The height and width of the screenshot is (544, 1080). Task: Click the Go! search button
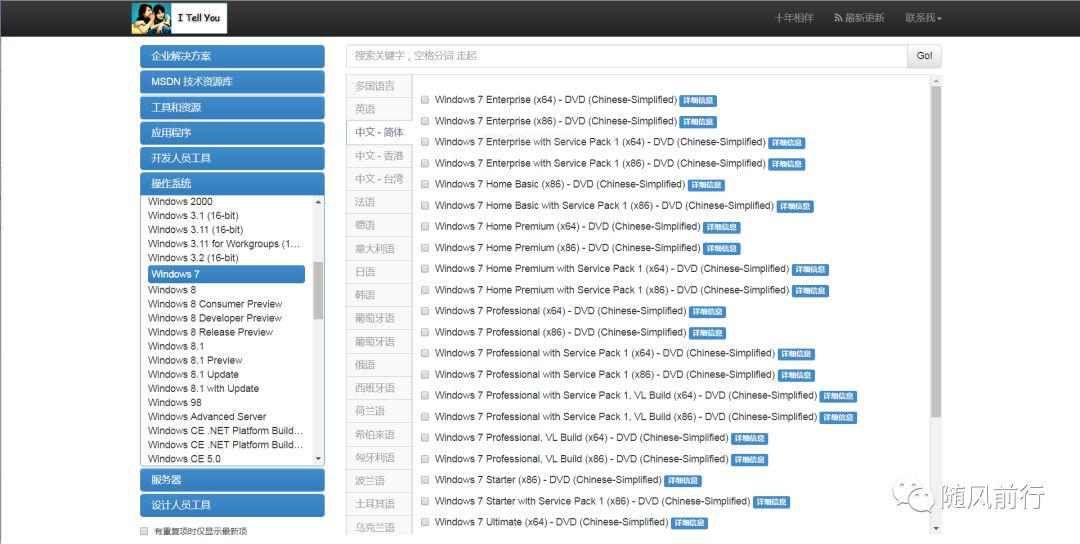tap(924, 56)
